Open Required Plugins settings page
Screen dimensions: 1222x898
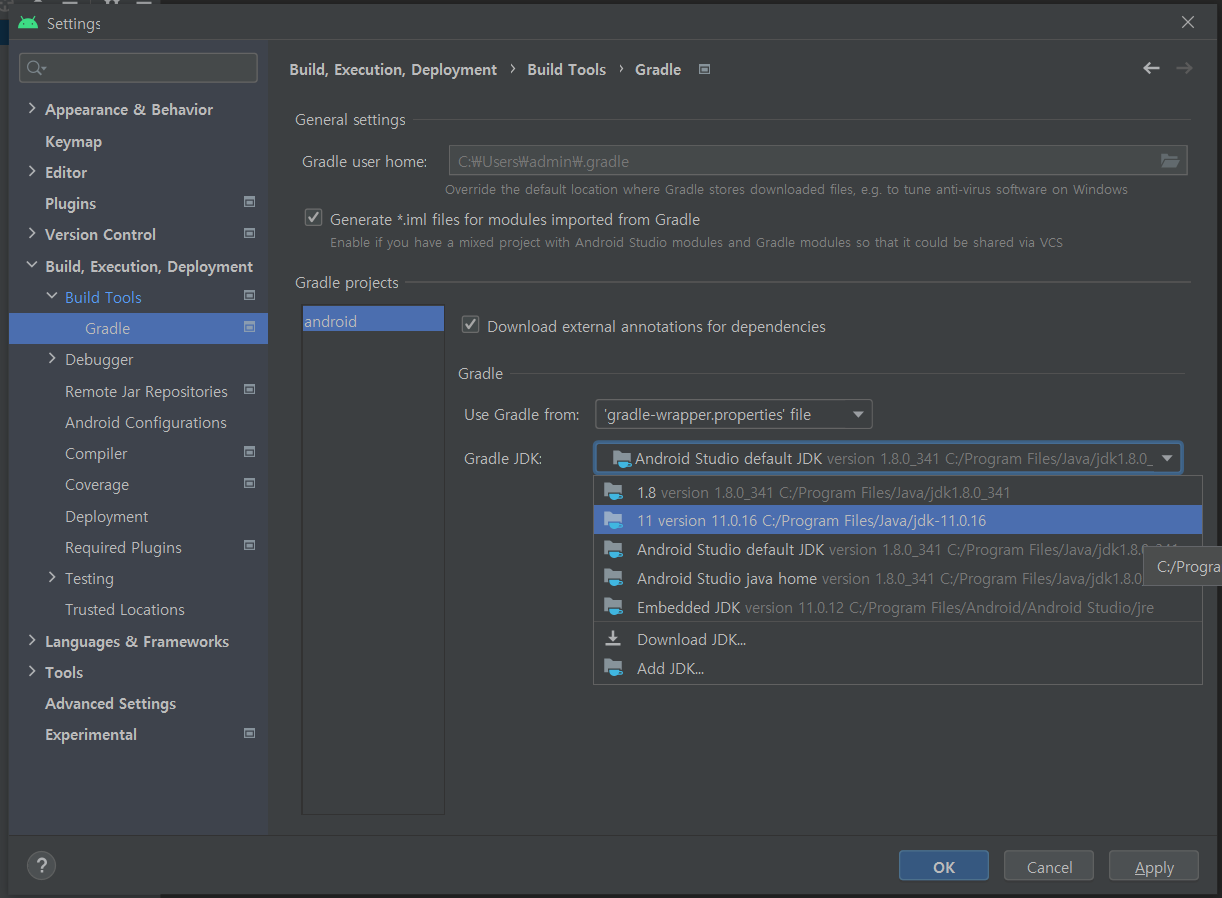tap(123, 547)
